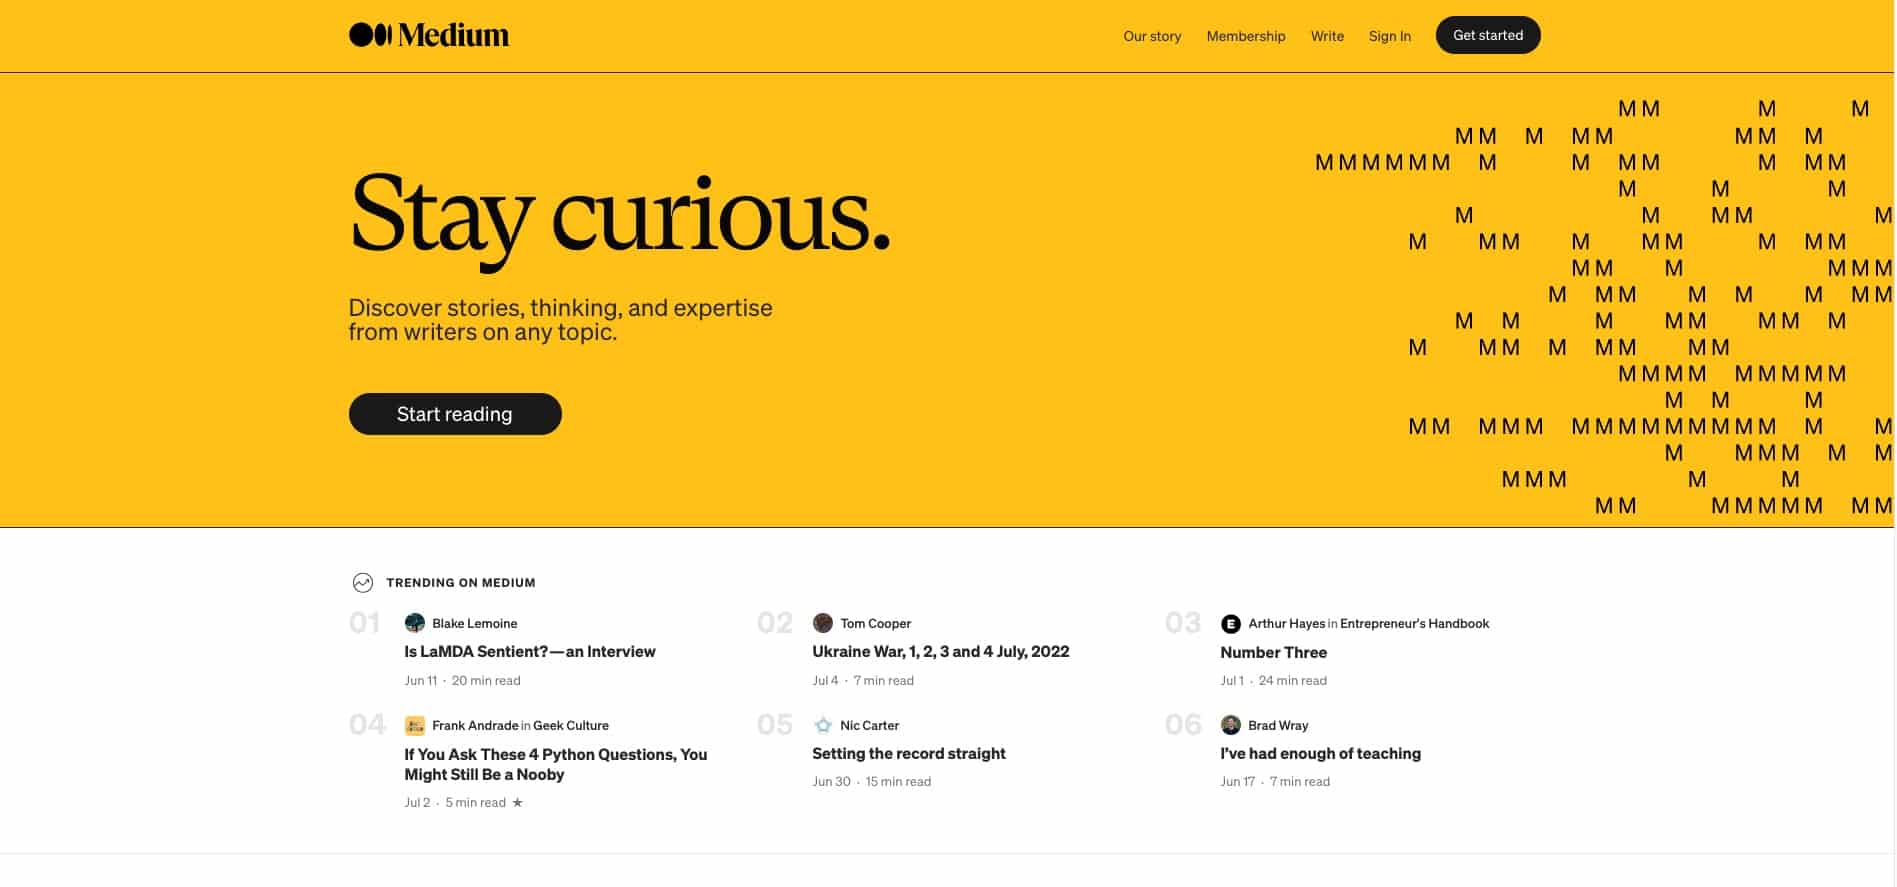Image resolution: width=1897 pixels, height=887 pixels.
Task: Open Tom Cooper's avatar
Action: tap(823, 623)
